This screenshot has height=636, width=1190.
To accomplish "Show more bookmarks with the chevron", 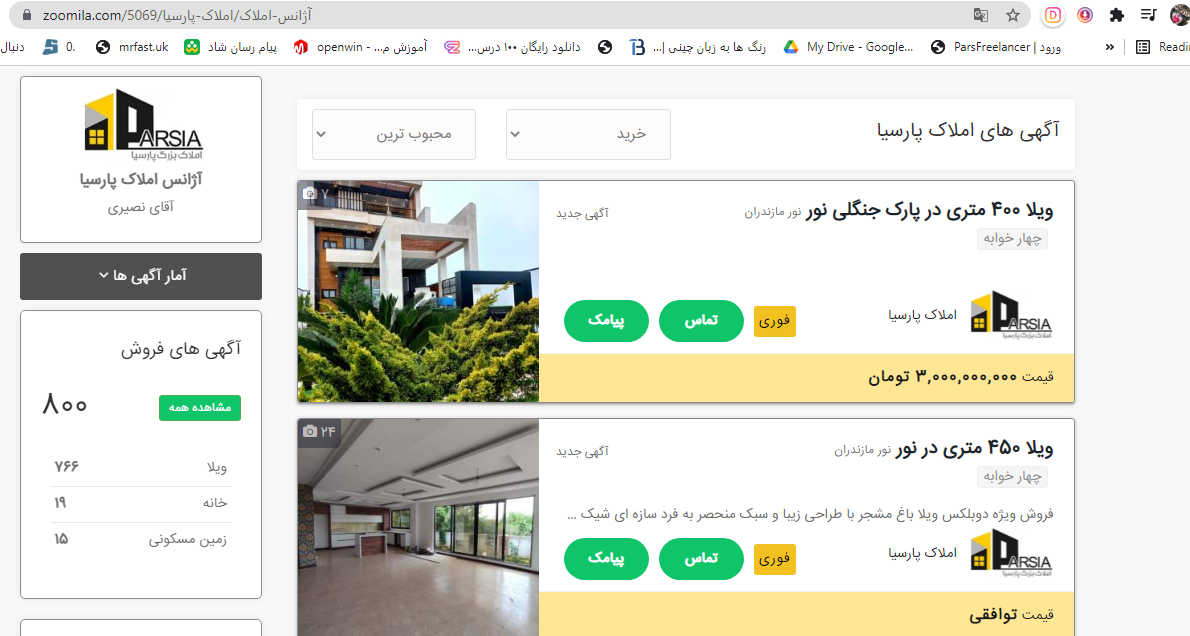I will (1110, 47).
